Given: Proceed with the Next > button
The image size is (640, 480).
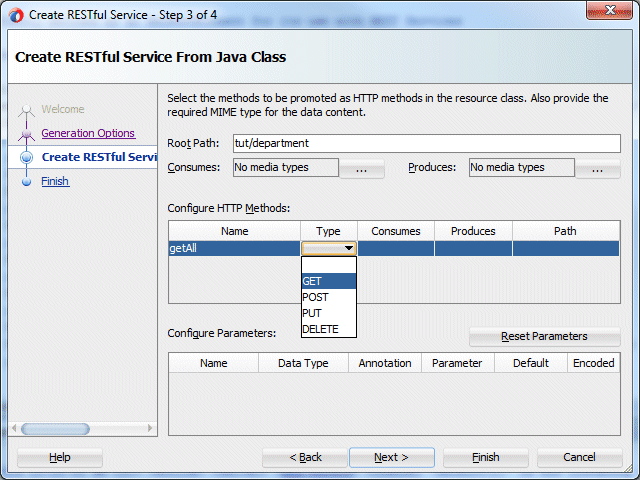Looking at the screenshot, I should [391, 457].
